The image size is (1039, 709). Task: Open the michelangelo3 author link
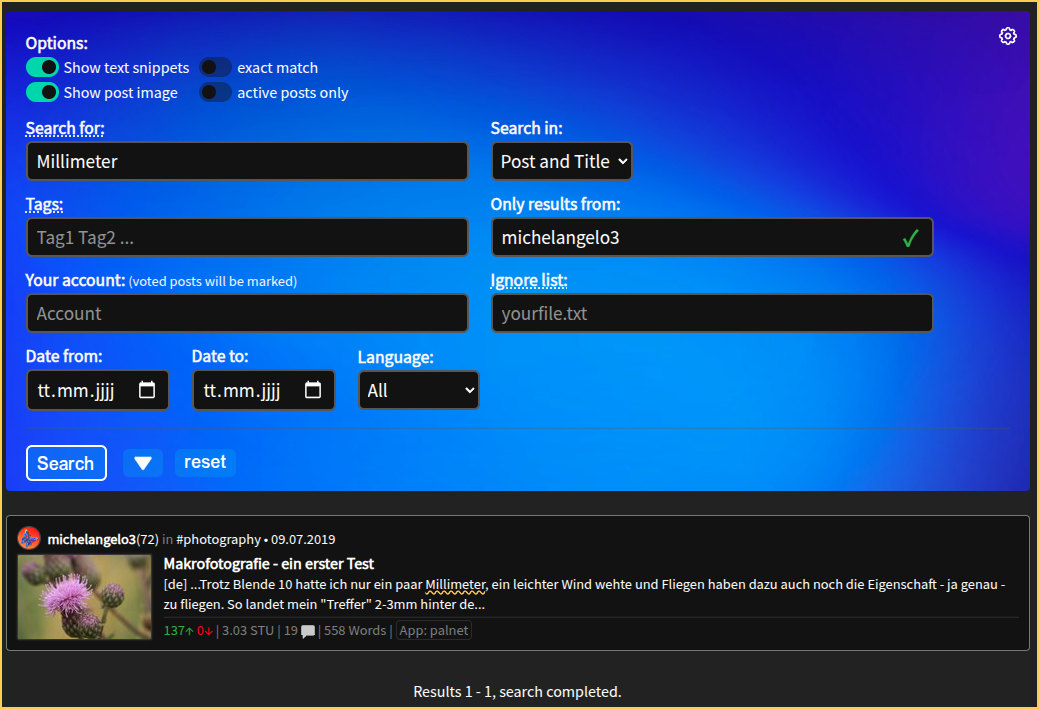point(91,539)
